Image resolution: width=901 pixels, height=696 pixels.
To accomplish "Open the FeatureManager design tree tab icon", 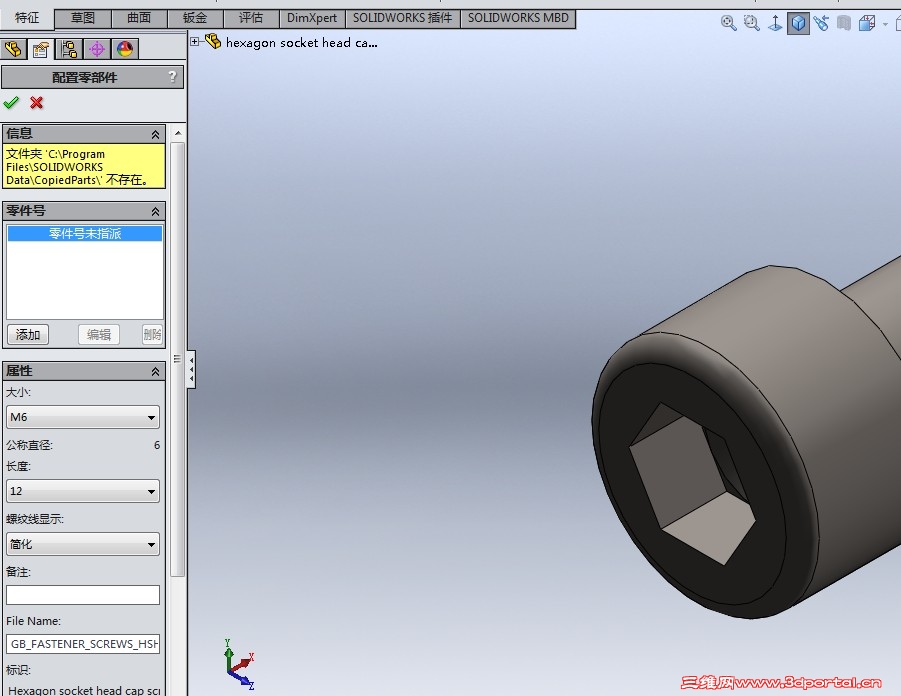I will [x=13, y=49].
